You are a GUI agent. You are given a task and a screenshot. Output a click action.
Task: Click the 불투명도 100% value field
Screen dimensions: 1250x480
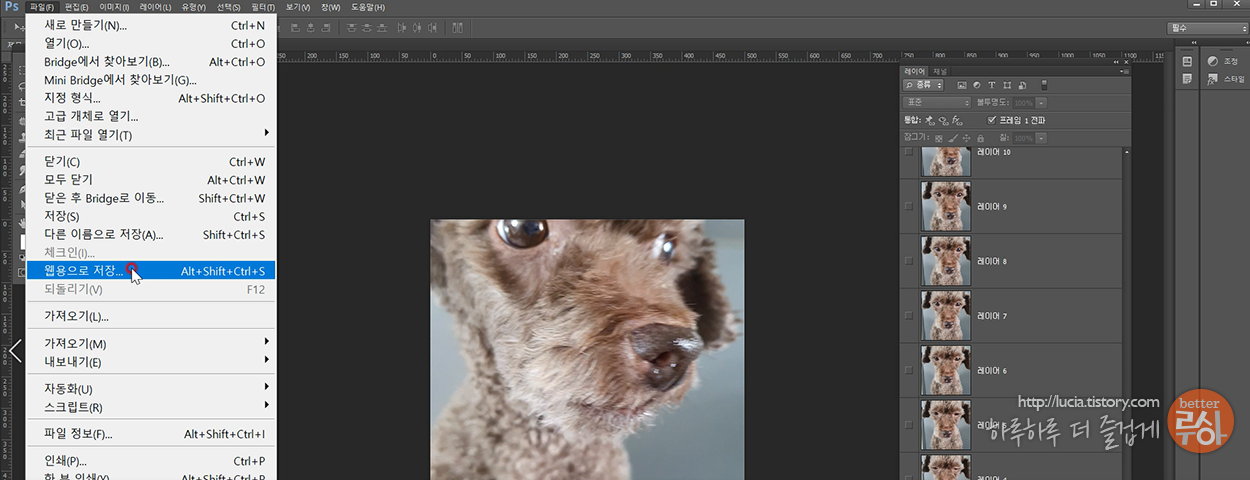(1023, 103)
